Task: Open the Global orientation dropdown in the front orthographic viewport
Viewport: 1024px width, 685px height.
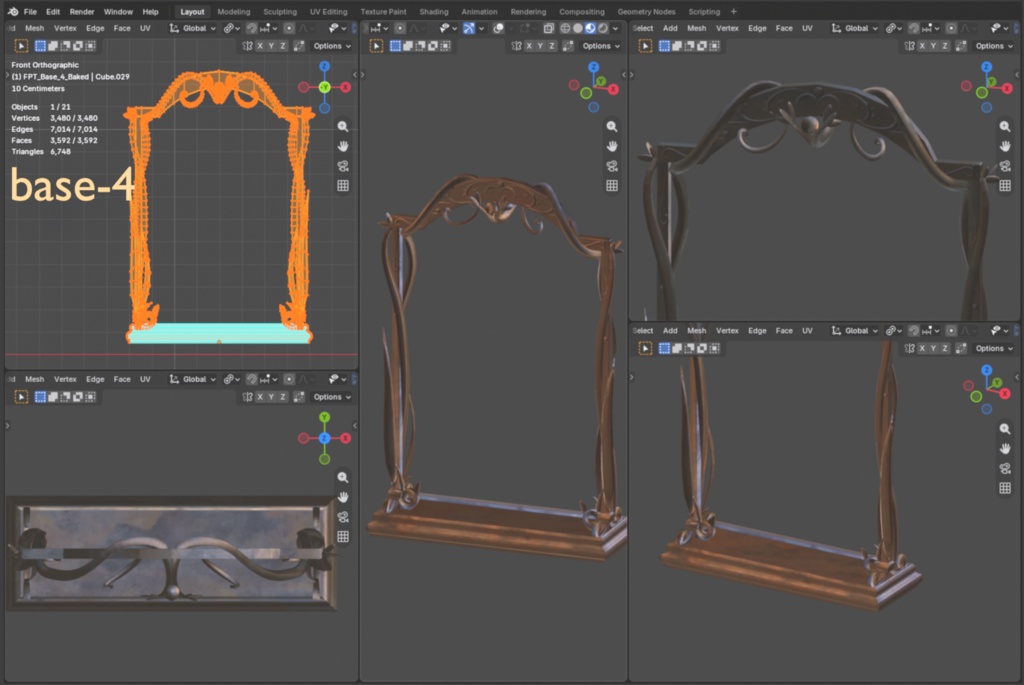Action: 193,28
